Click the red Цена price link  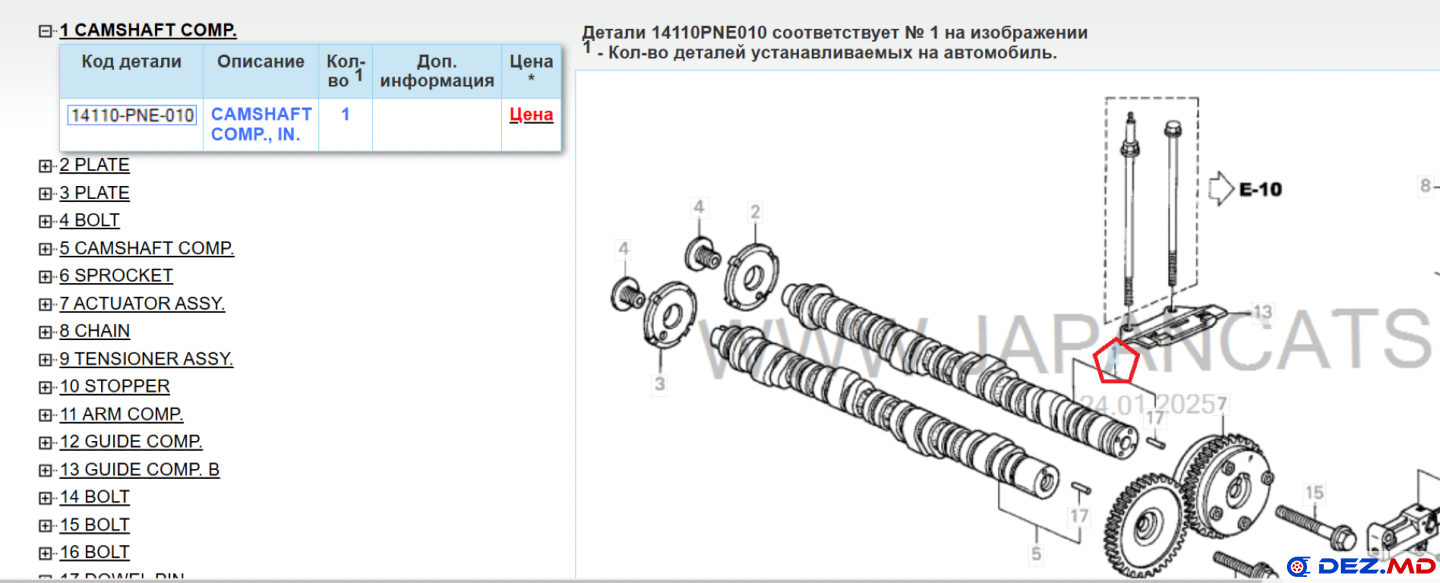(x=531, y=115)
